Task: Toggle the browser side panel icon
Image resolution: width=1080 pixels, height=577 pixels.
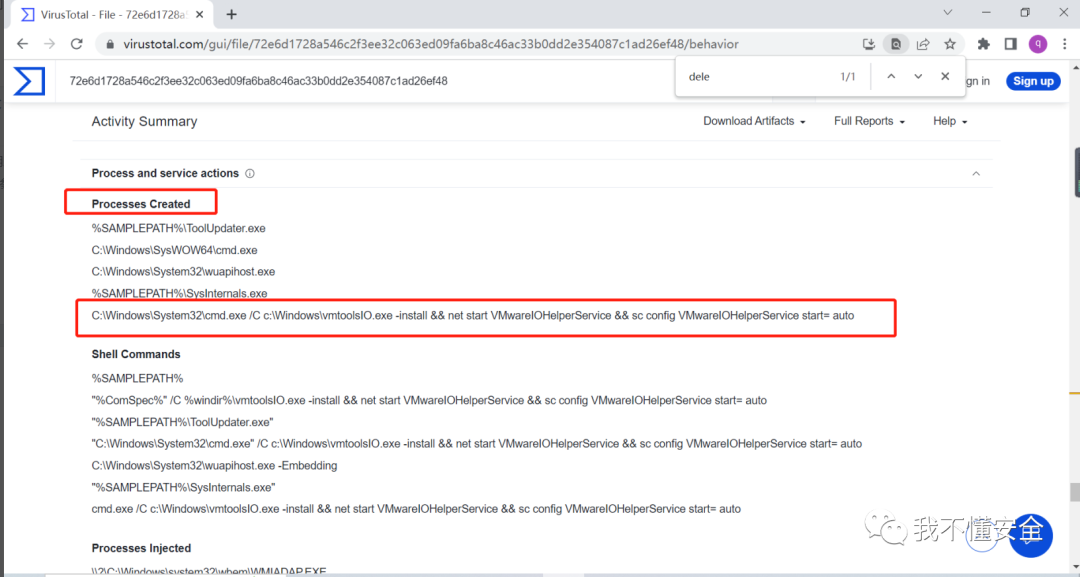Action: 1010,44
